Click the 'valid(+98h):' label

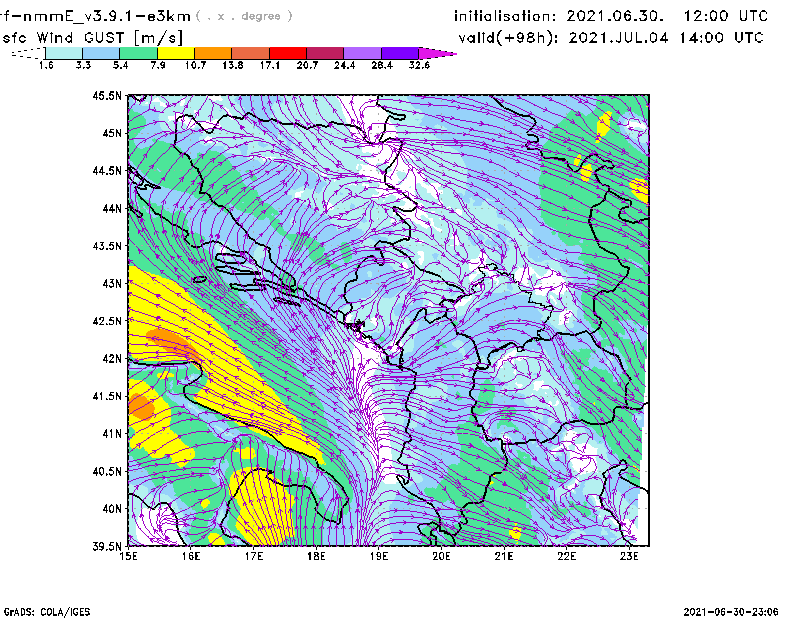[509, 38]
